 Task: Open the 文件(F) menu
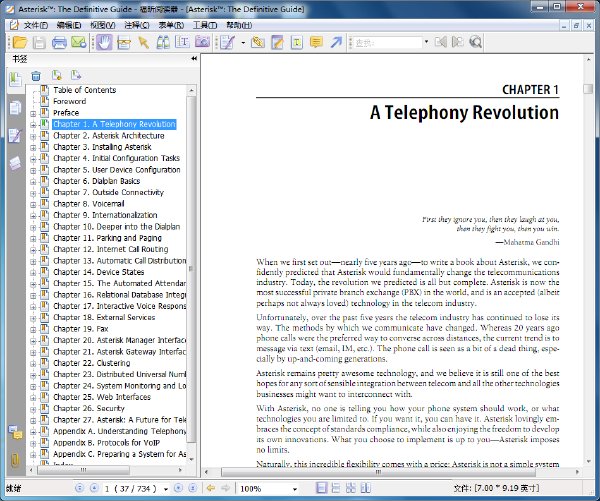36,25
